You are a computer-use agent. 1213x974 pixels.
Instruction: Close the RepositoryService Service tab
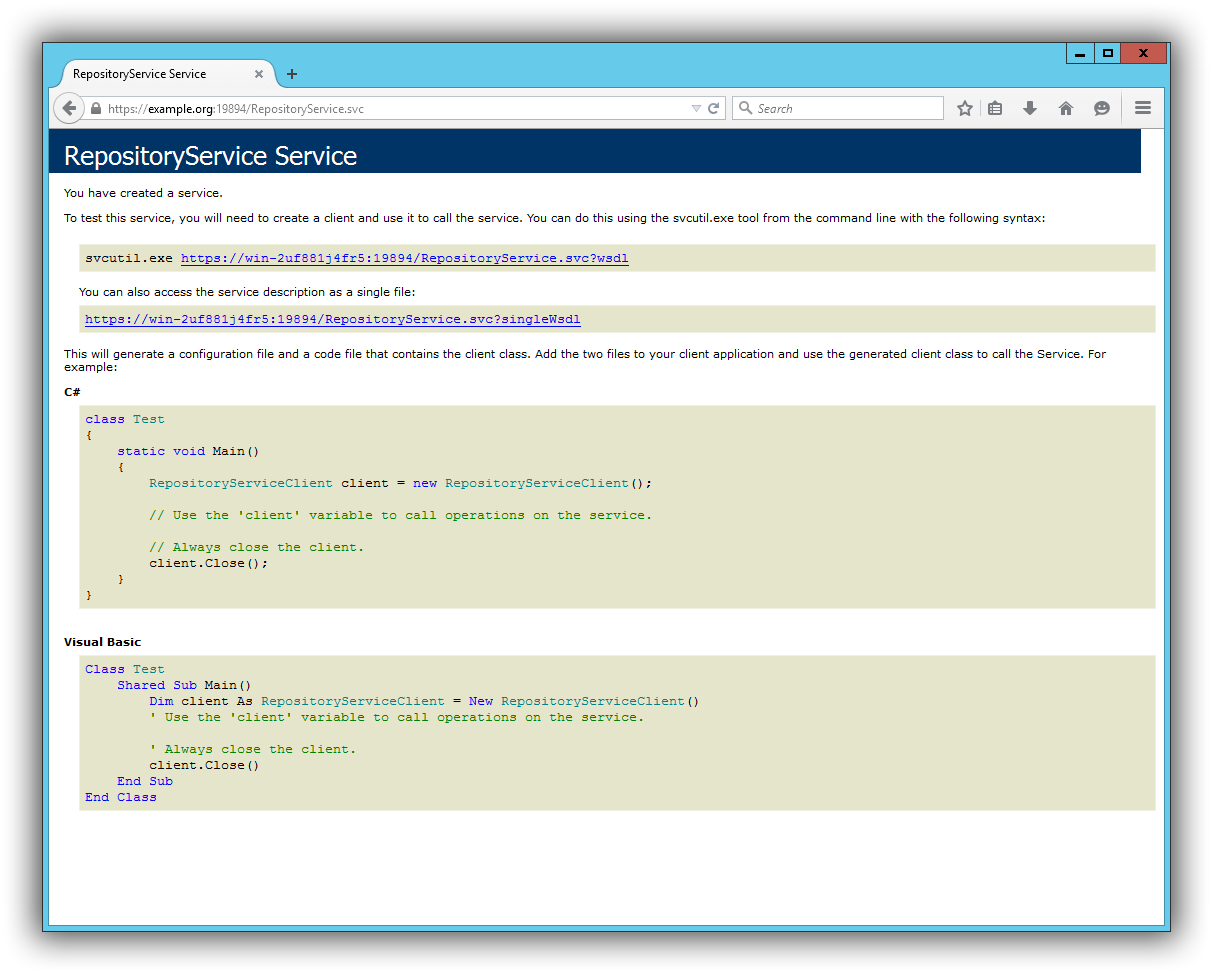[259, 74]
